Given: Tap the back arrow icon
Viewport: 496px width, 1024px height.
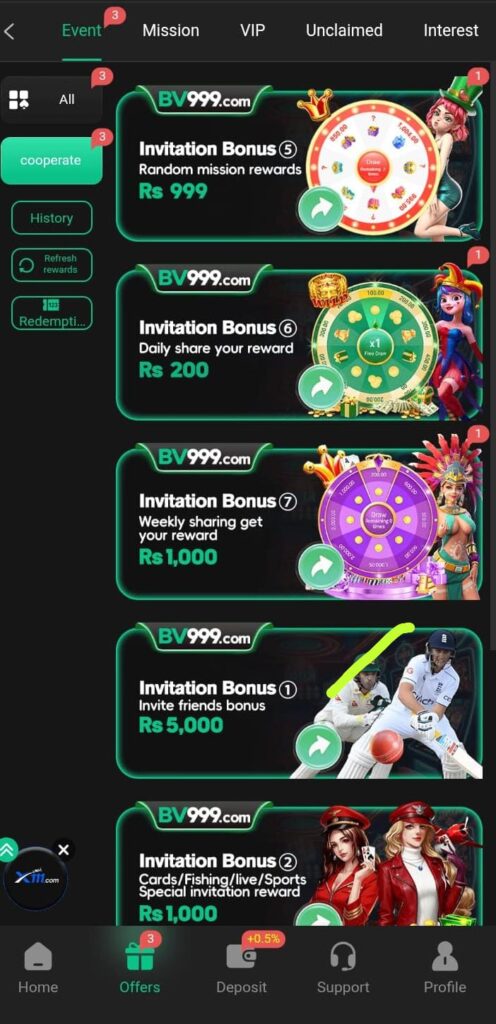Looking at the screenshot, I should (x=9, y=31).
